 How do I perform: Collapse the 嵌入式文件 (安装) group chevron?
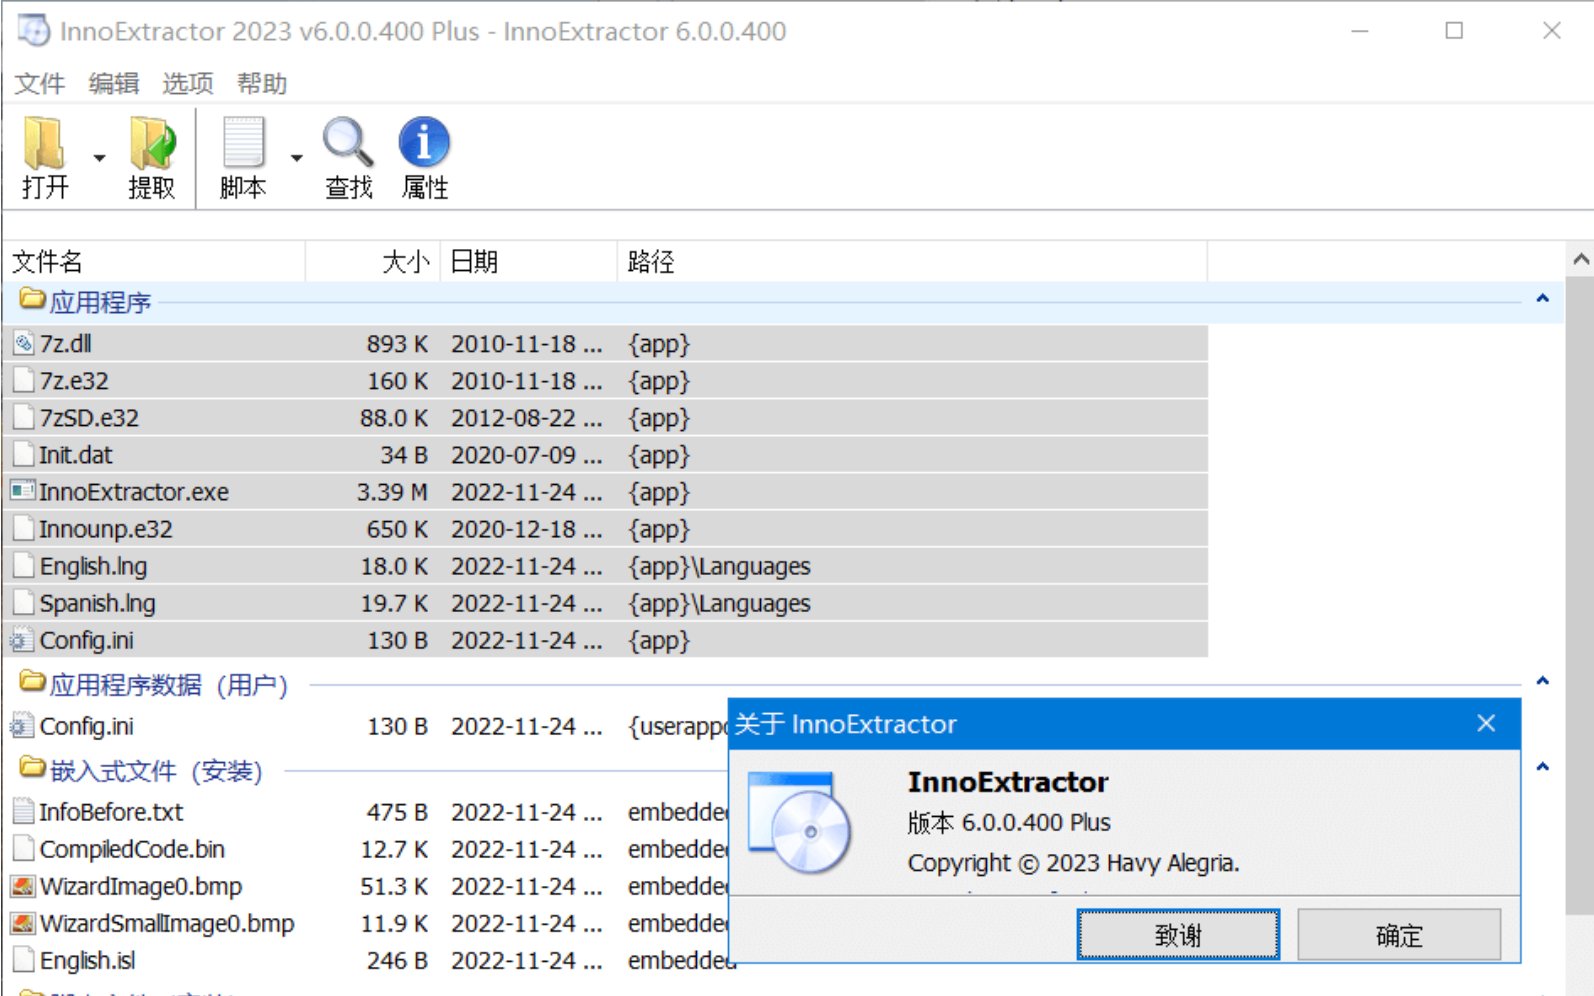coord(1543,767)
